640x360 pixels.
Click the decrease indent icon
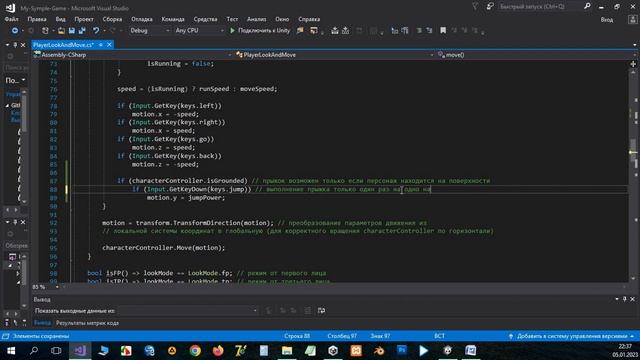pos(419,31)
